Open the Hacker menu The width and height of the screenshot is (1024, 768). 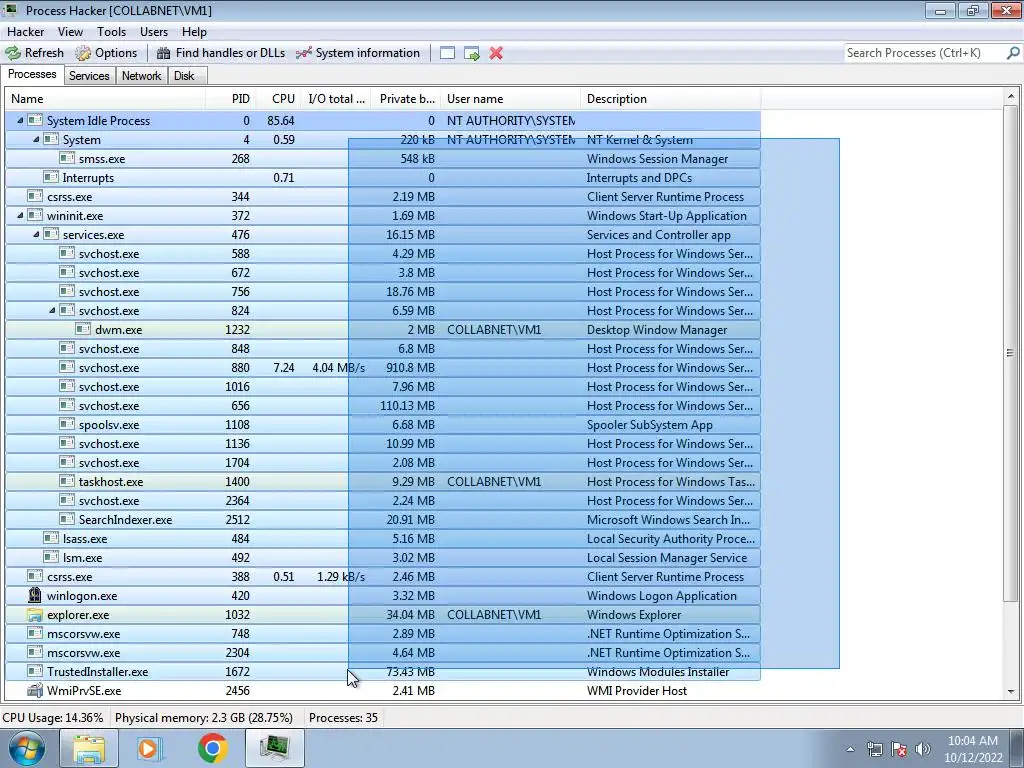(x=25, y=31)
